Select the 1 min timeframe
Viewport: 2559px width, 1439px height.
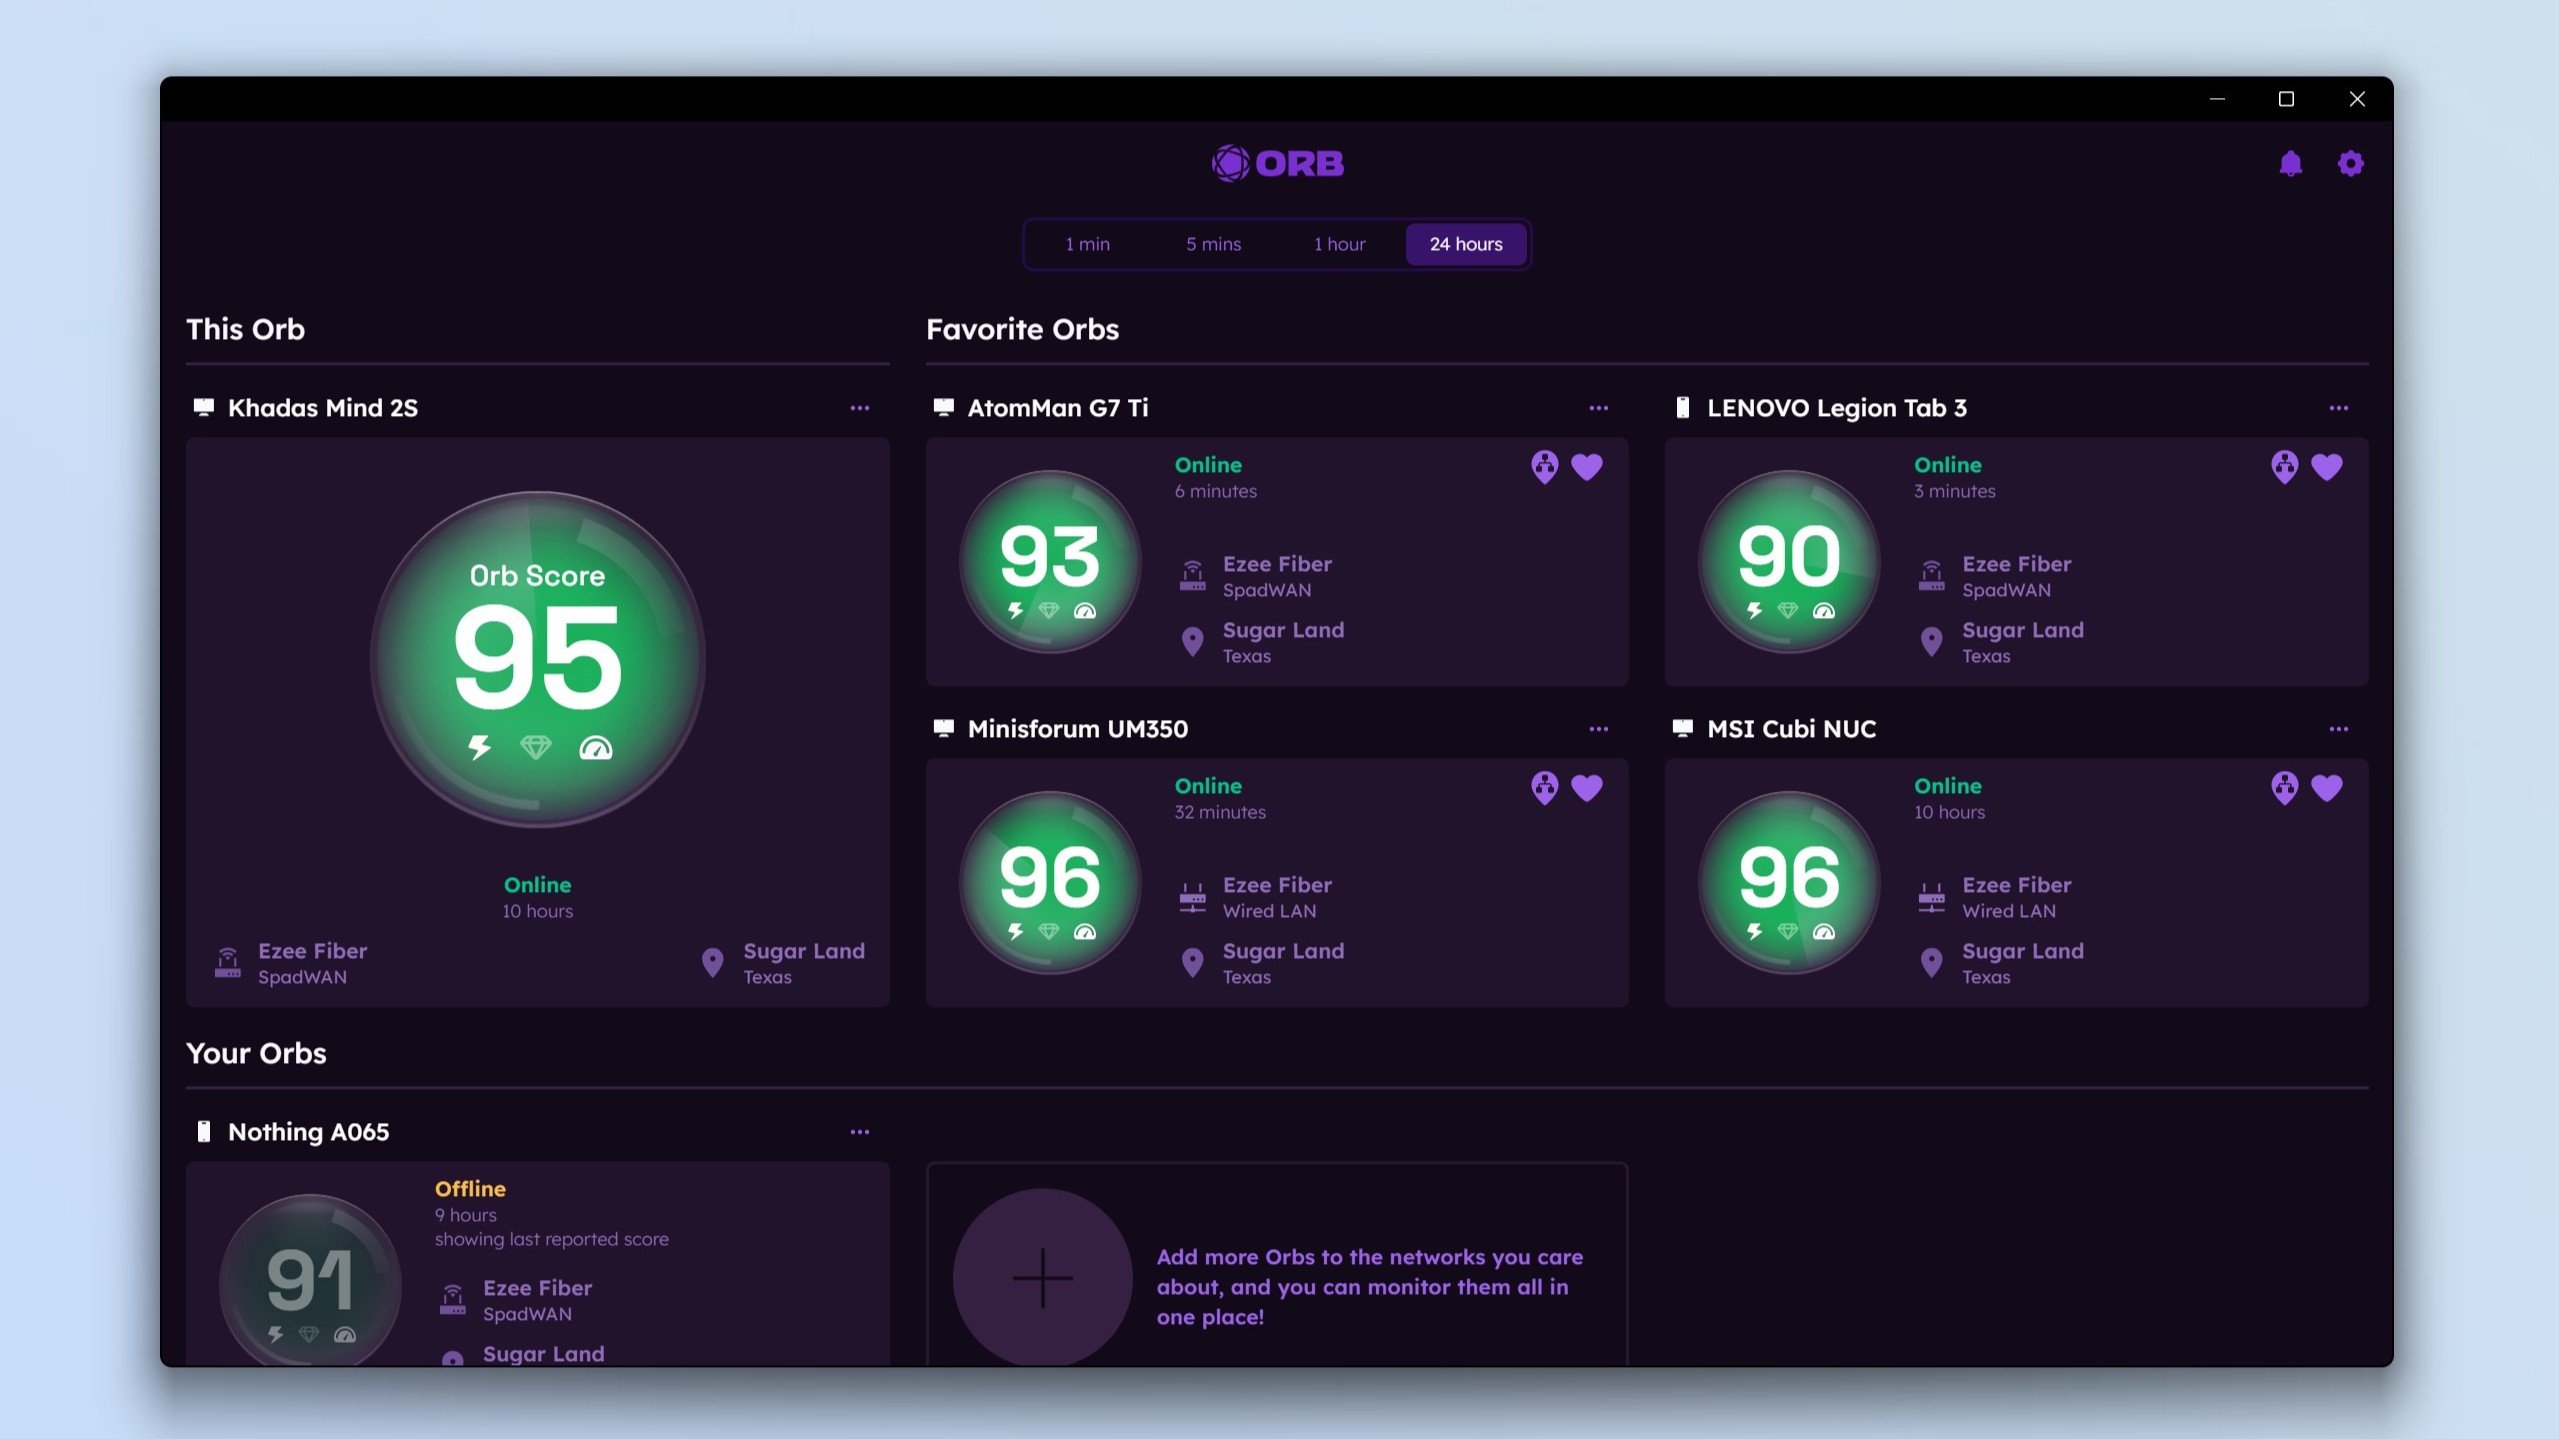[1087, 244]
